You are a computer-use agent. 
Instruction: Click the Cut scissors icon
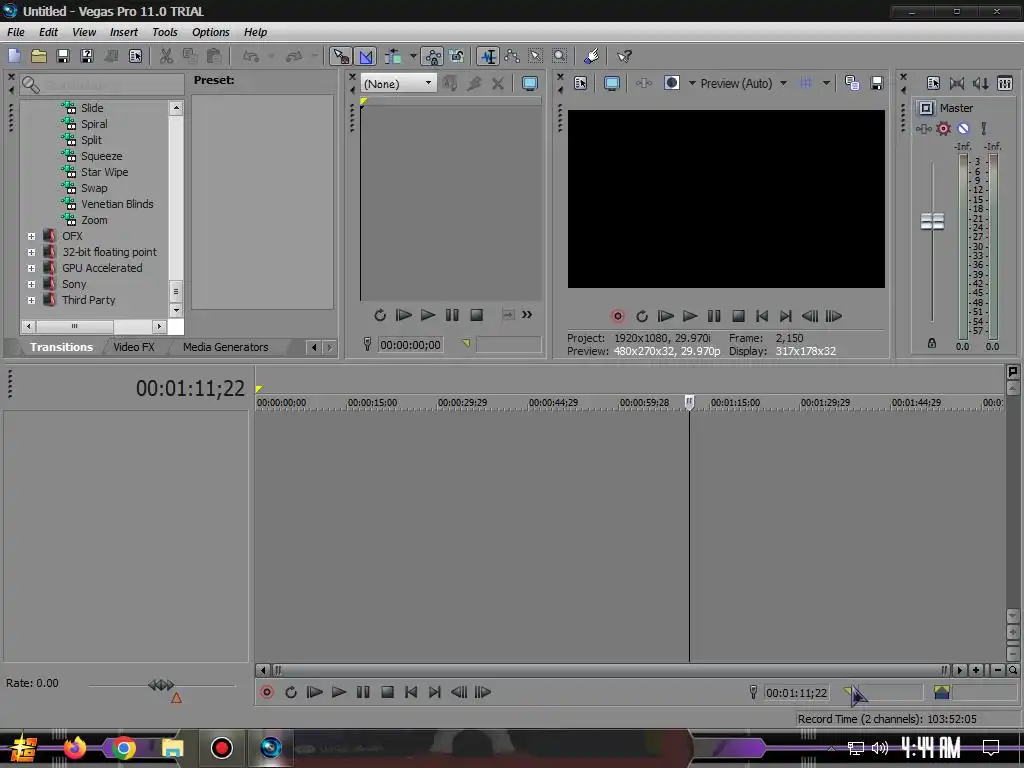click(166, 56)
